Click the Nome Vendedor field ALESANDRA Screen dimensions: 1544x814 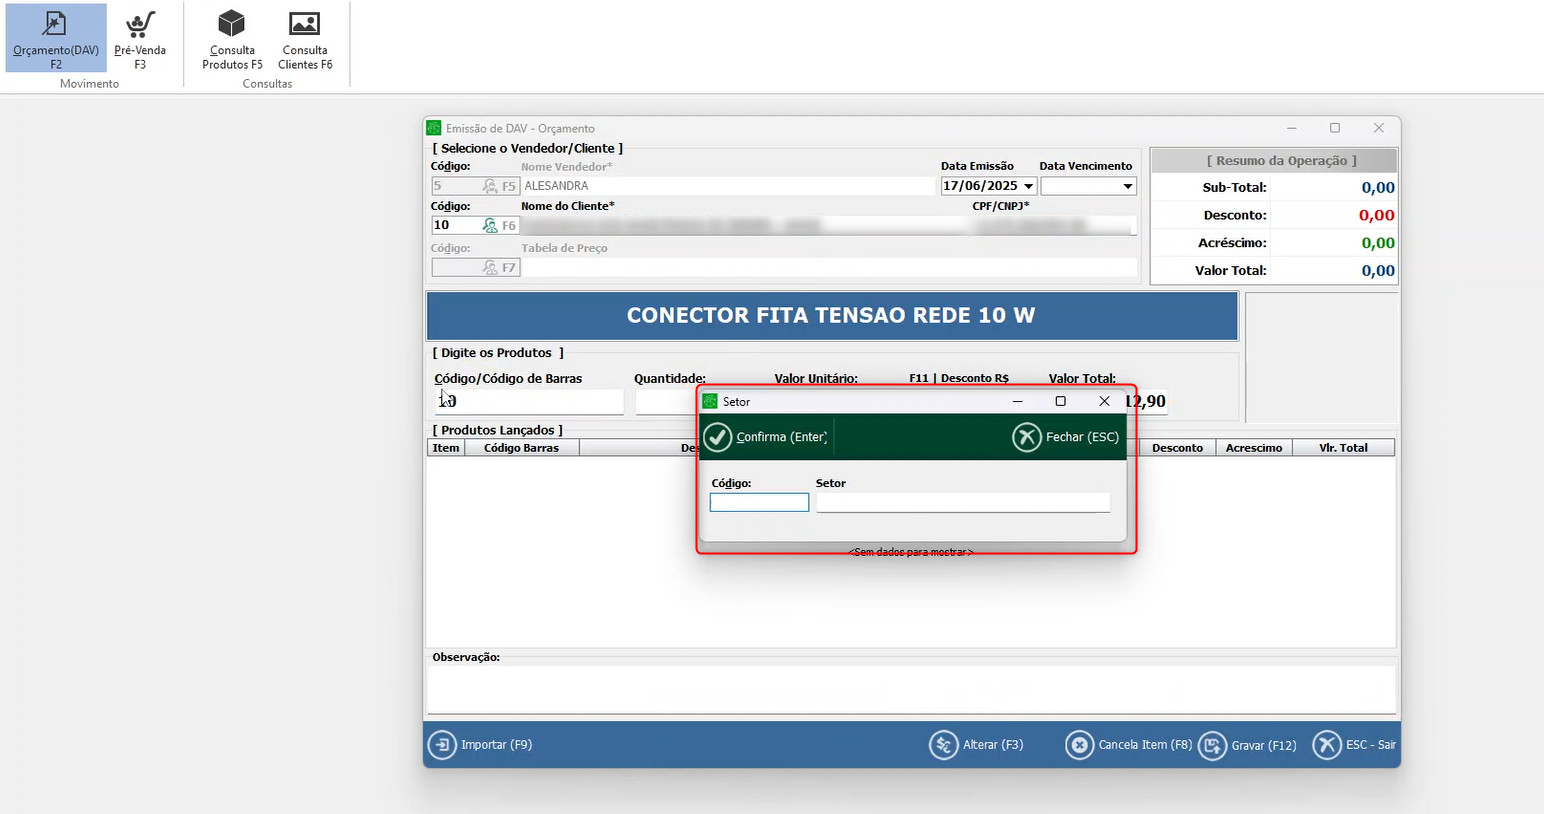(x=728, y=186)
